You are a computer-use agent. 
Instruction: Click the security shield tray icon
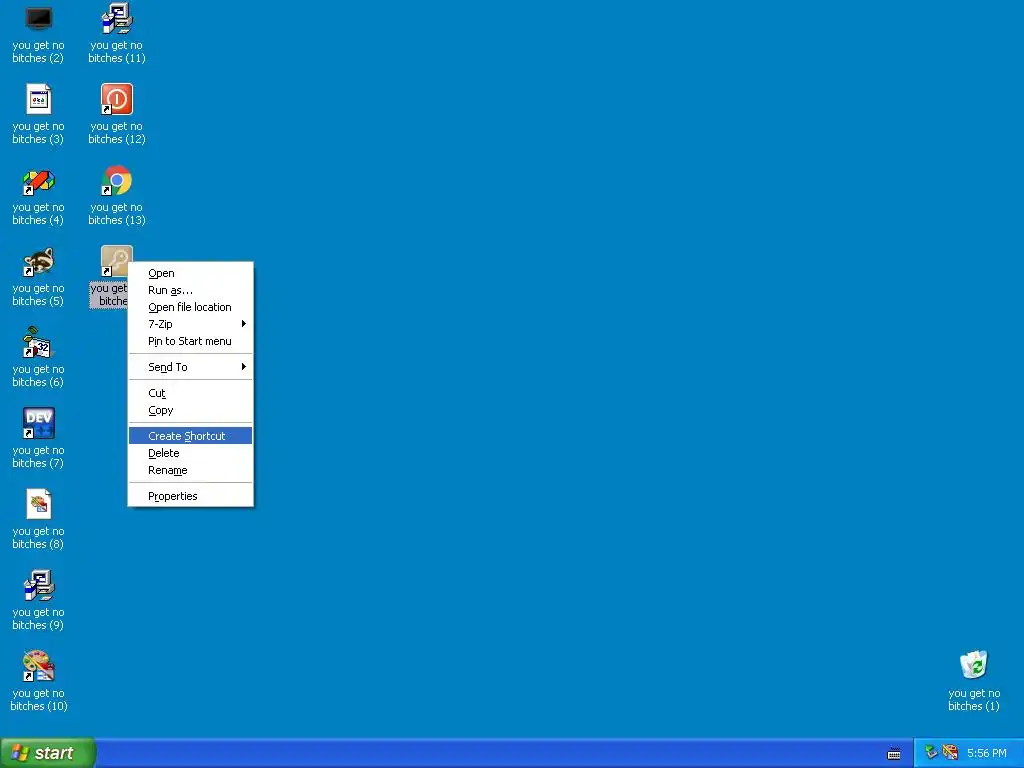(x=950, y=753)
